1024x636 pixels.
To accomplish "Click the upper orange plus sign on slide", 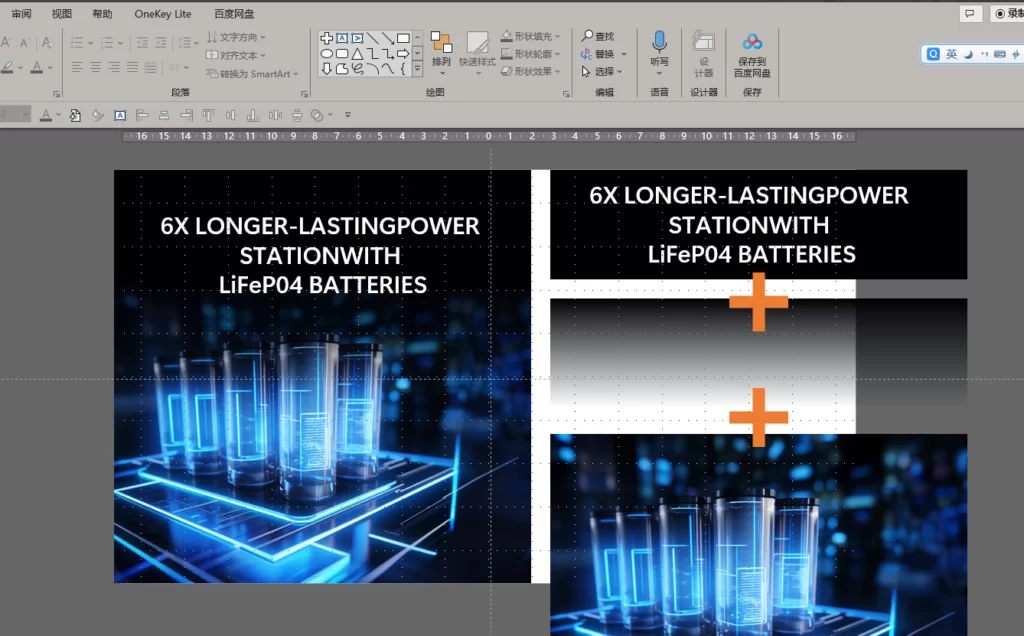I will [758, 302].
